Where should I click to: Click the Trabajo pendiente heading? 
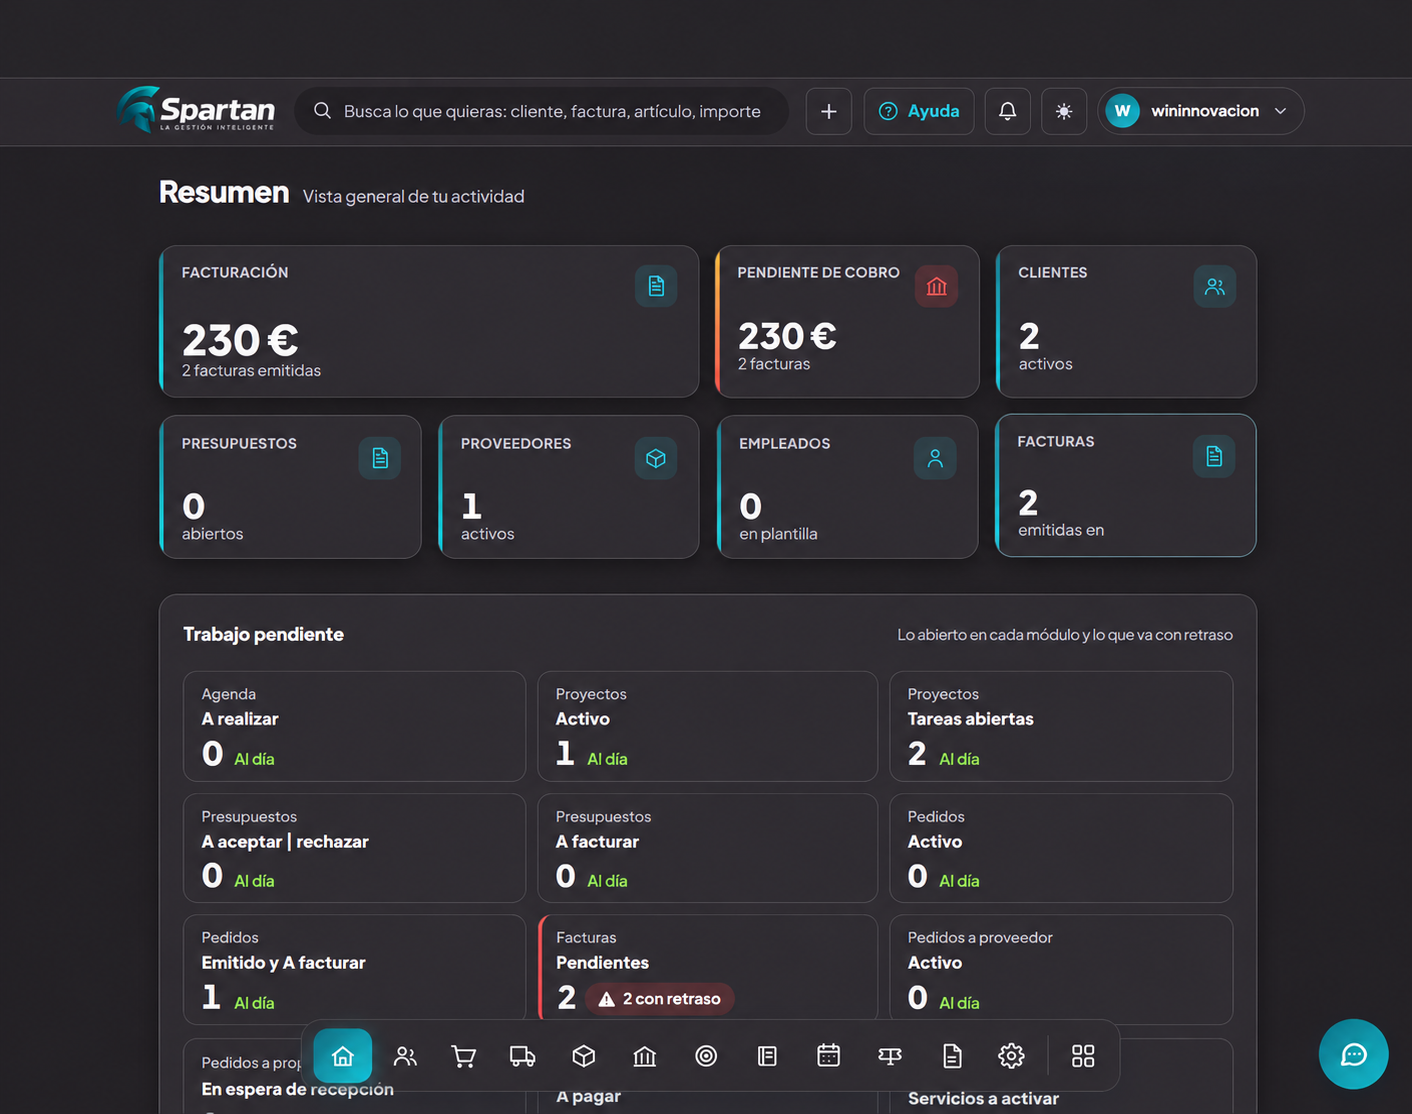coord(263,634)
